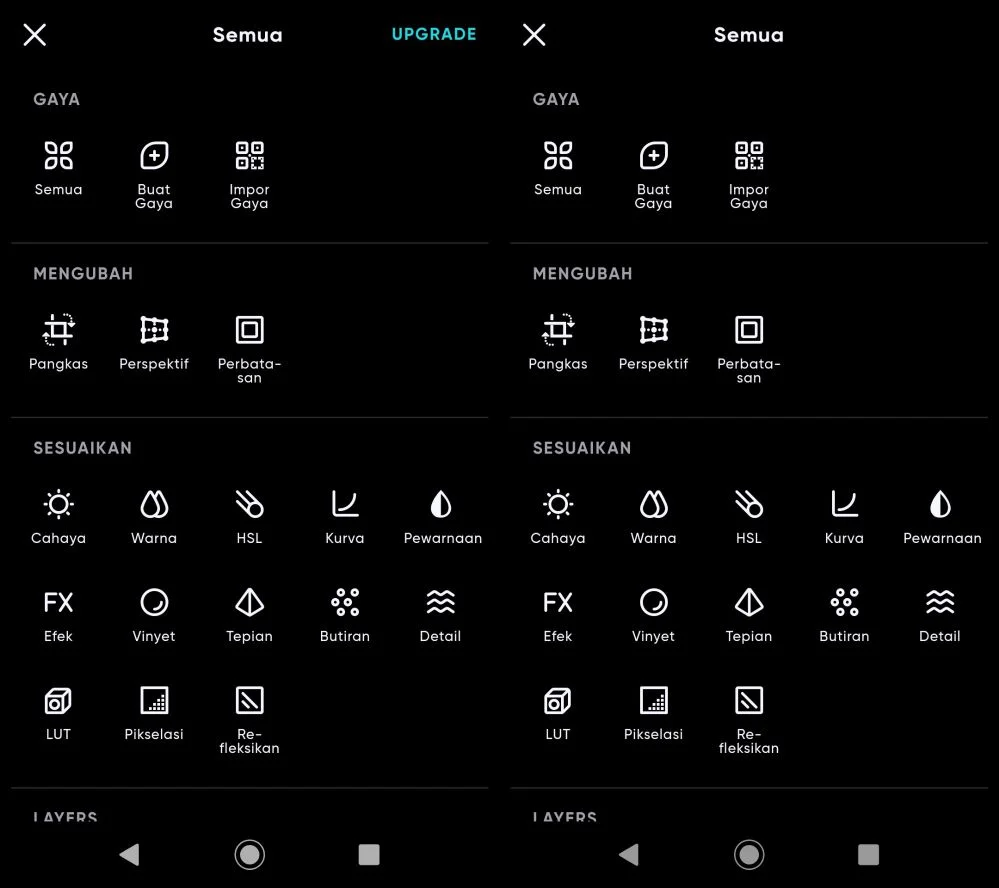Open Refleksikan tool in left panel

pos(250,720)
